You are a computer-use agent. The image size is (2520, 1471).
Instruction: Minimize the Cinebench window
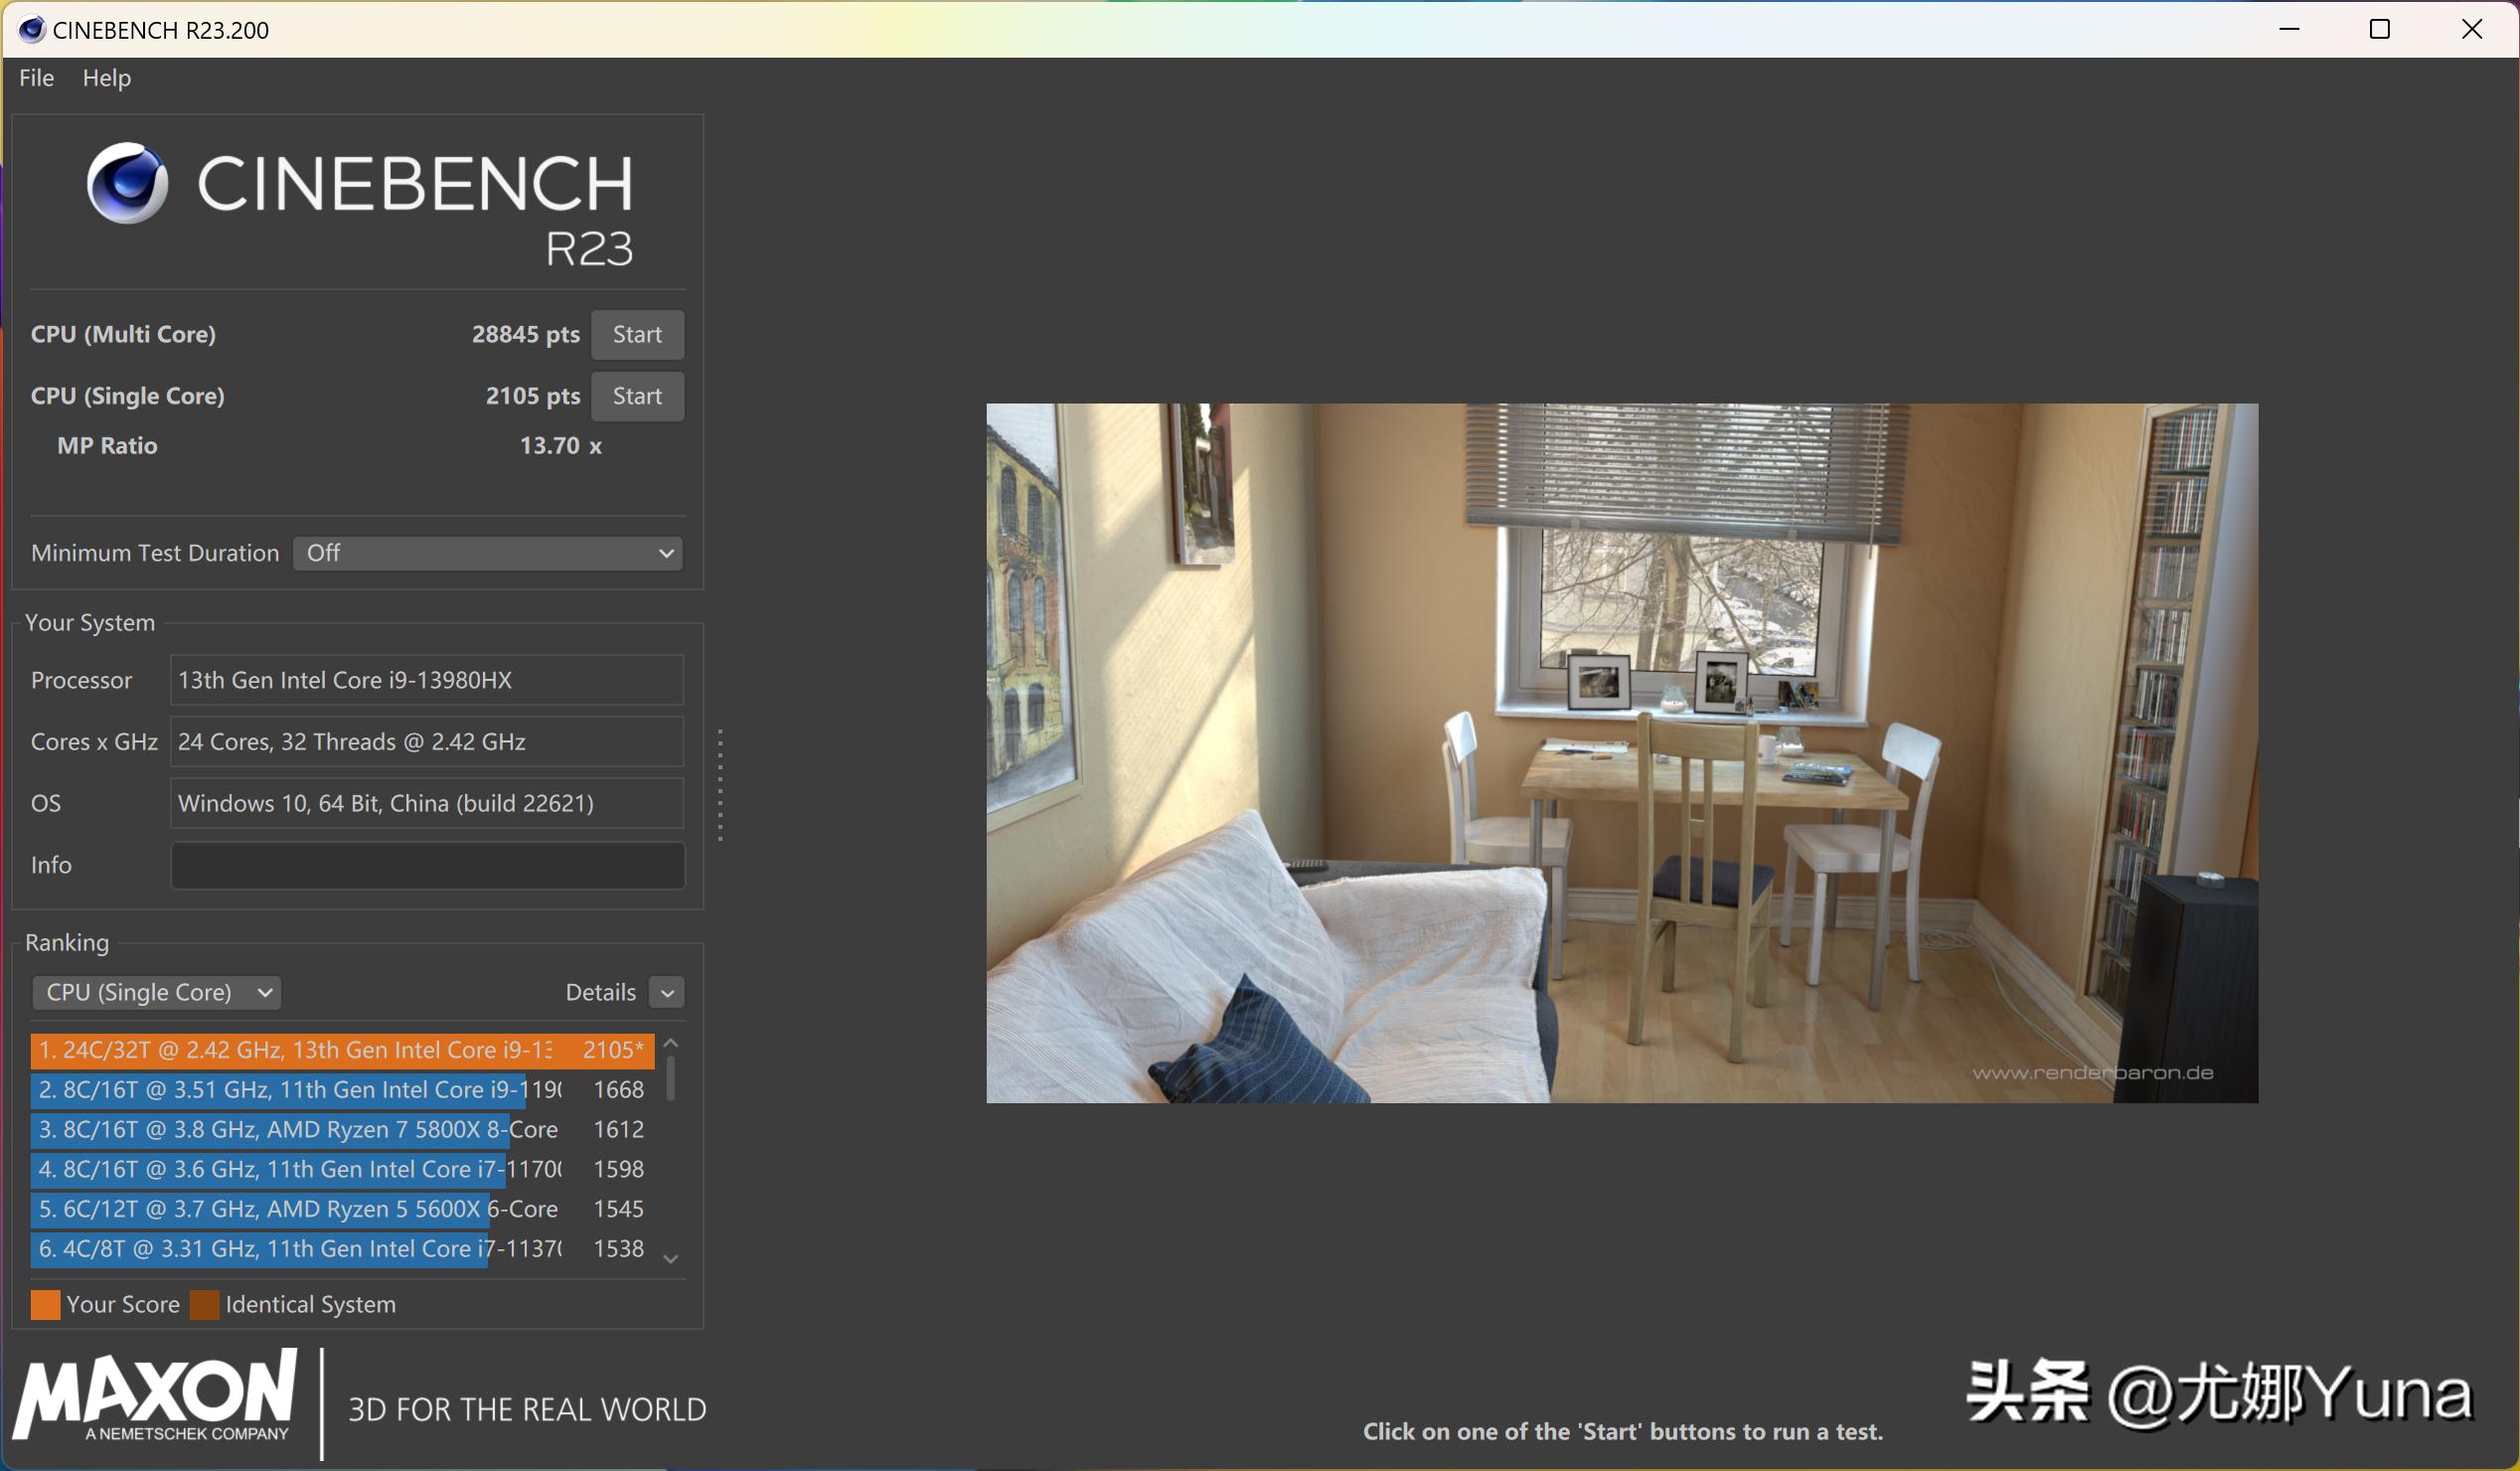pos(2289,29)
